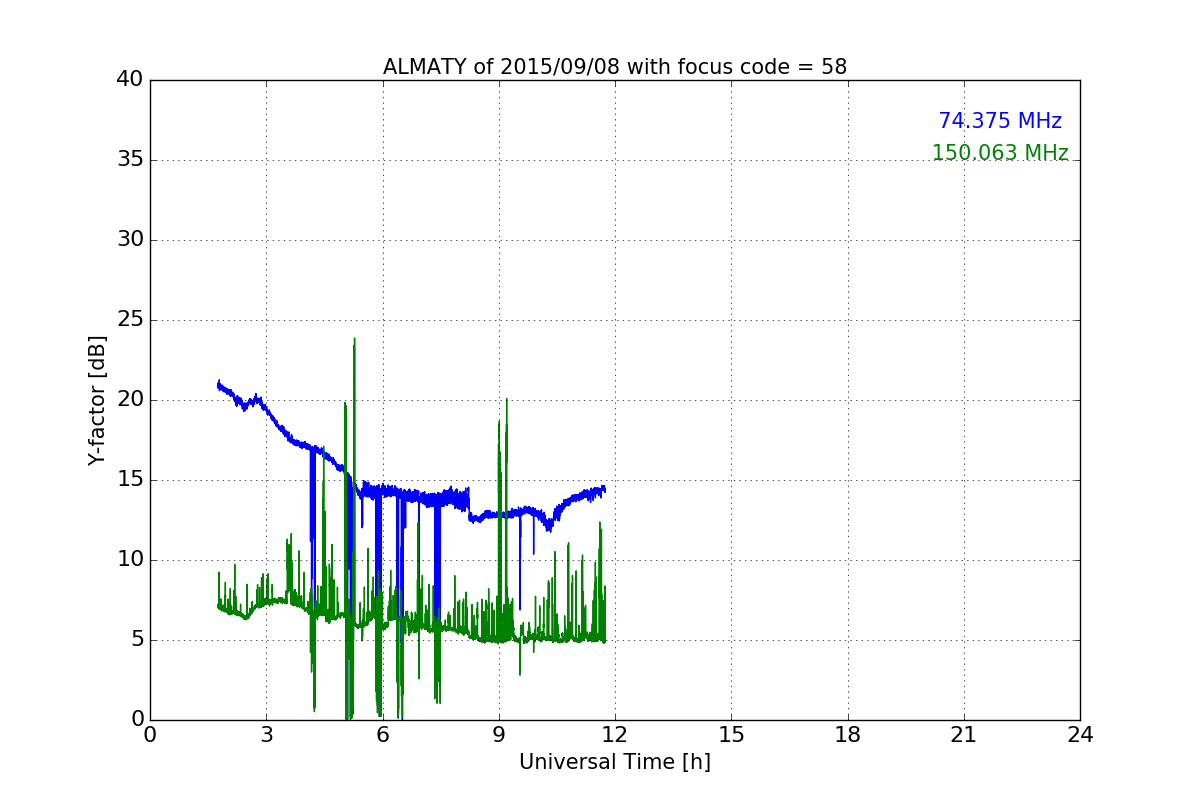Click the tallest green spike near 24 dB
This screenshot has width=1200, height=800.
tap(354, 340)
